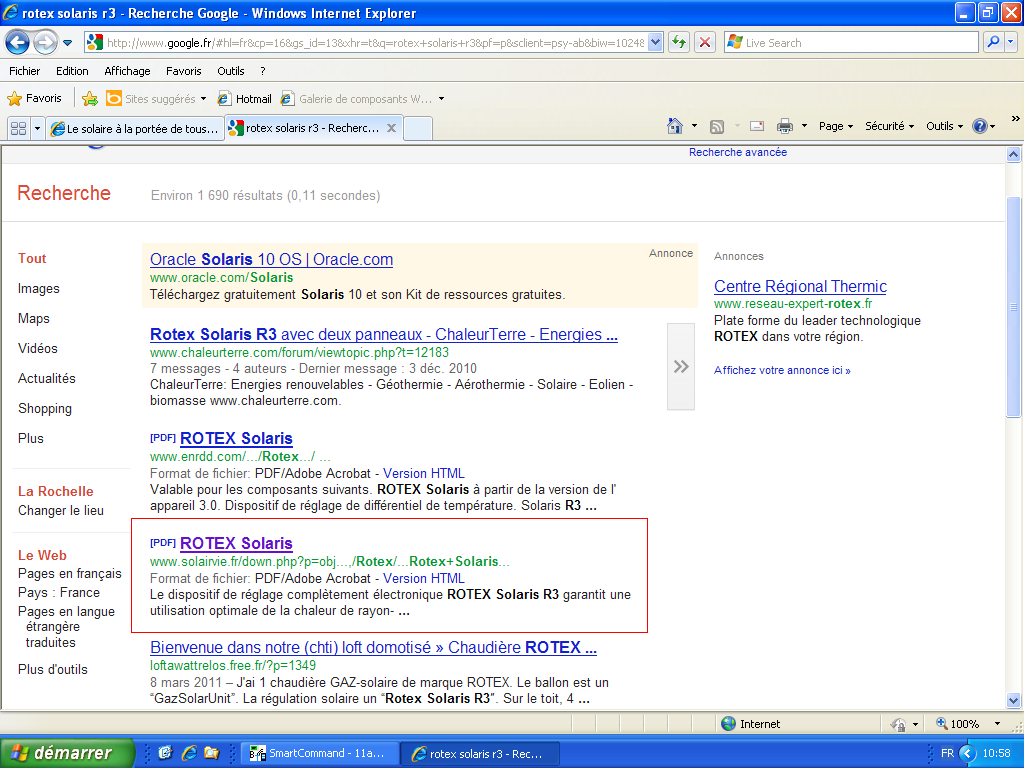Viewport: 1024px width, 768px height.
Task: Click the Home house icon in command bar
Action: (676, 126)
